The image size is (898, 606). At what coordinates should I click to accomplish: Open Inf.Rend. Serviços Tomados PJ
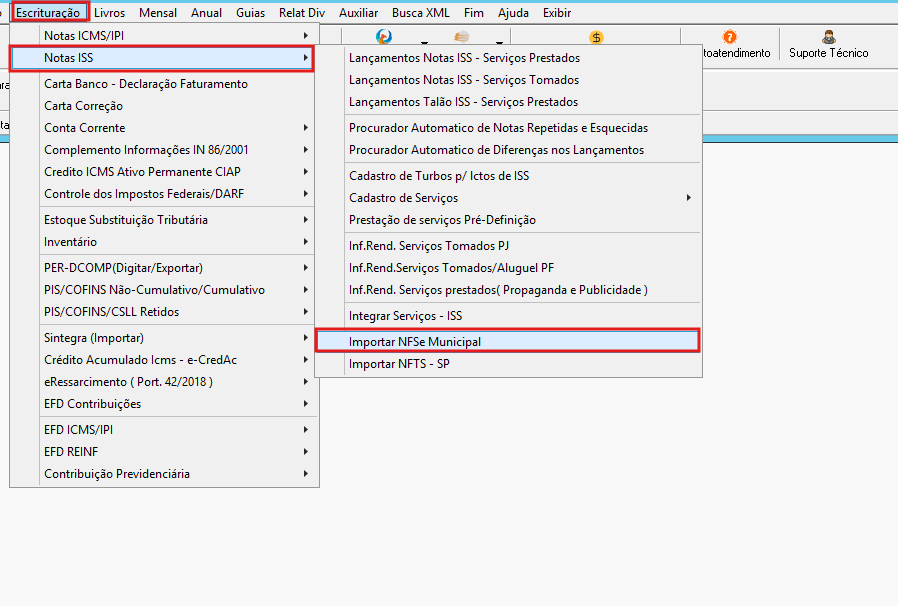pyautogui.click(x=509, y=246)
